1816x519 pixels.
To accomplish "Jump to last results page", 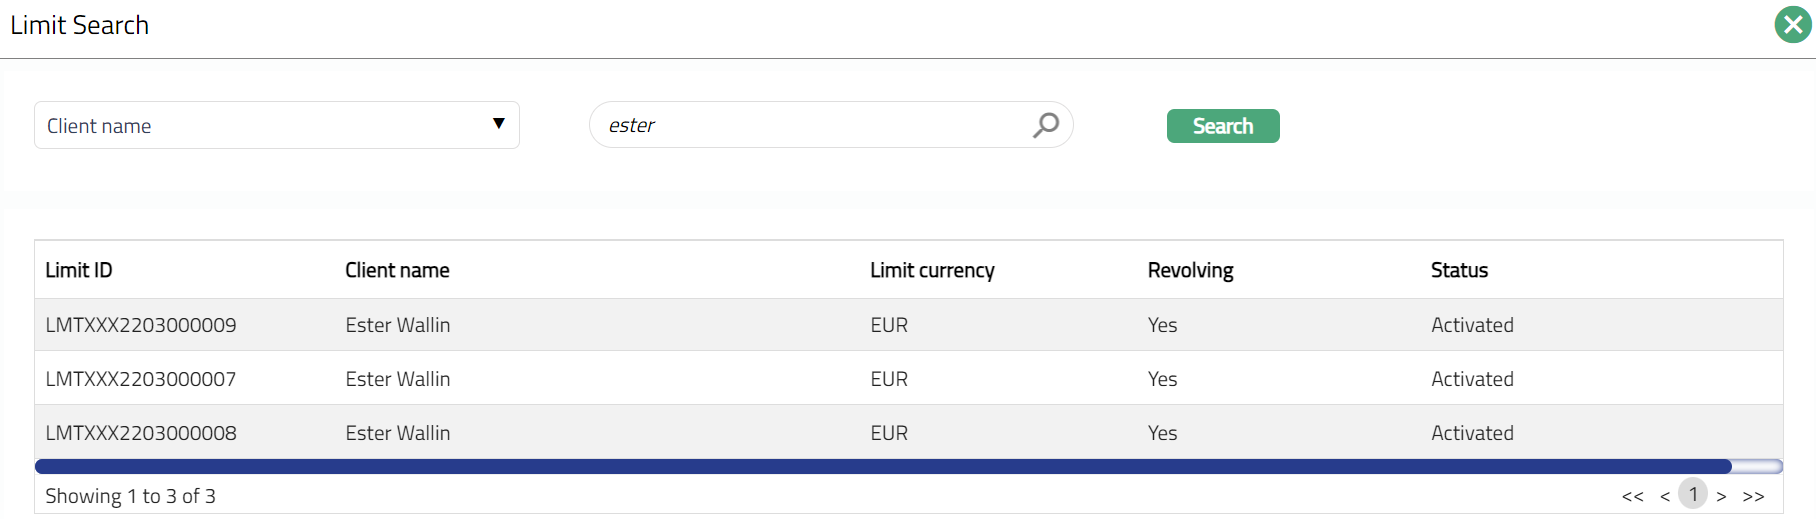I will click(x=1753, y=496).
